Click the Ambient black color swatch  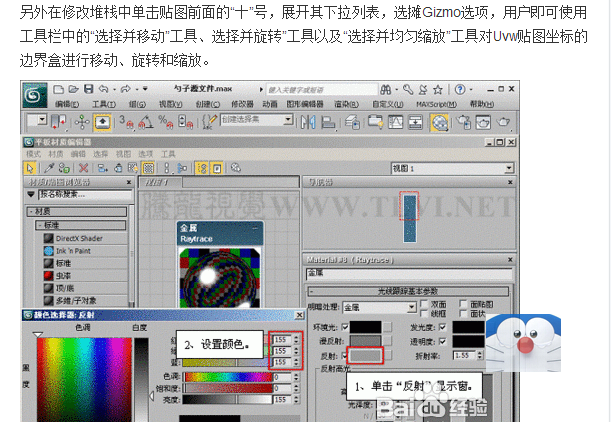point(365,327)
